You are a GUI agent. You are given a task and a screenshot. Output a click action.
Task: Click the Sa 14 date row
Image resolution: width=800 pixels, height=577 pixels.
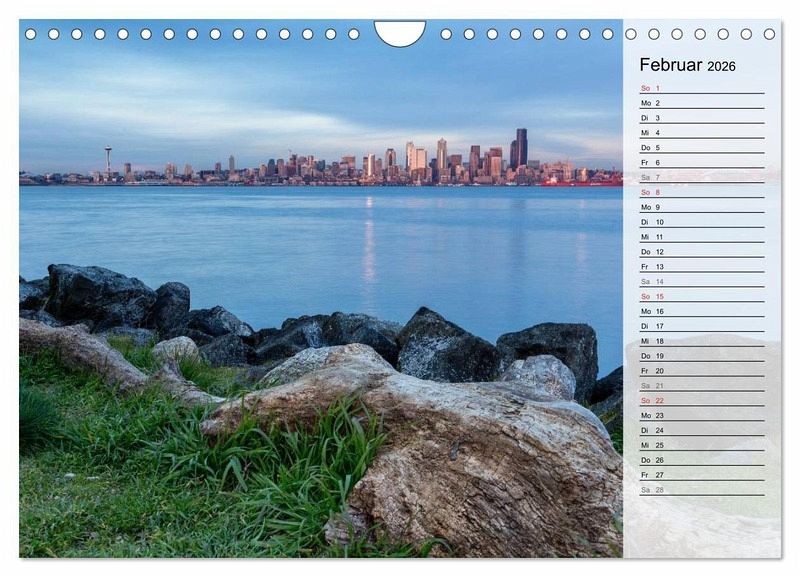click(x=701, y=282)
